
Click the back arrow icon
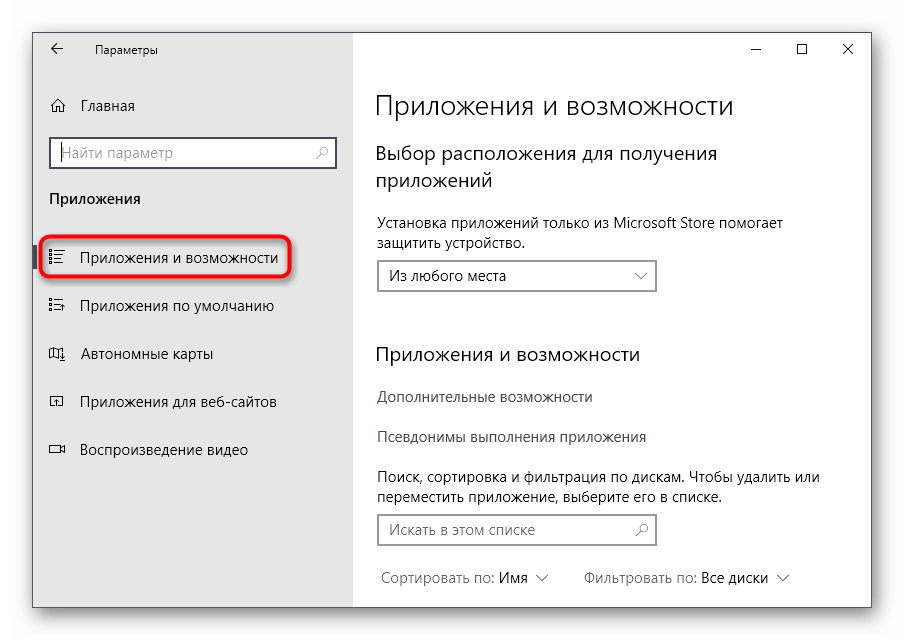point(57,49)
